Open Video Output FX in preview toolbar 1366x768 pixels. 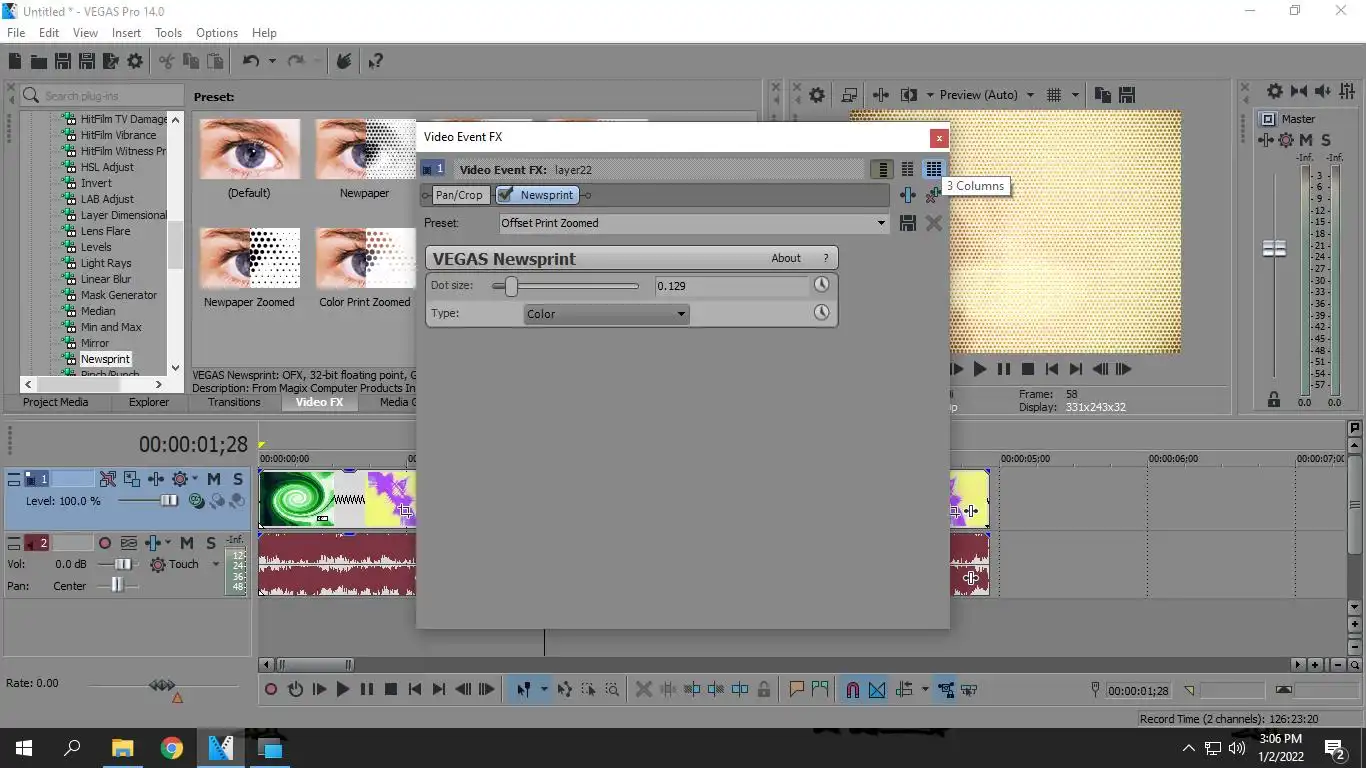click(x=880, y=95)
